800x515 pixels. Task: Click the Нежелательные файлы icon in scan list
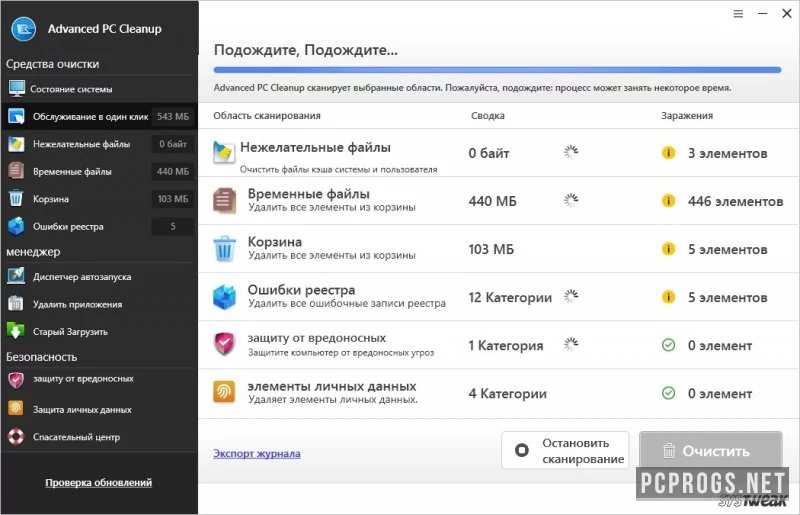tap(224, 152)
